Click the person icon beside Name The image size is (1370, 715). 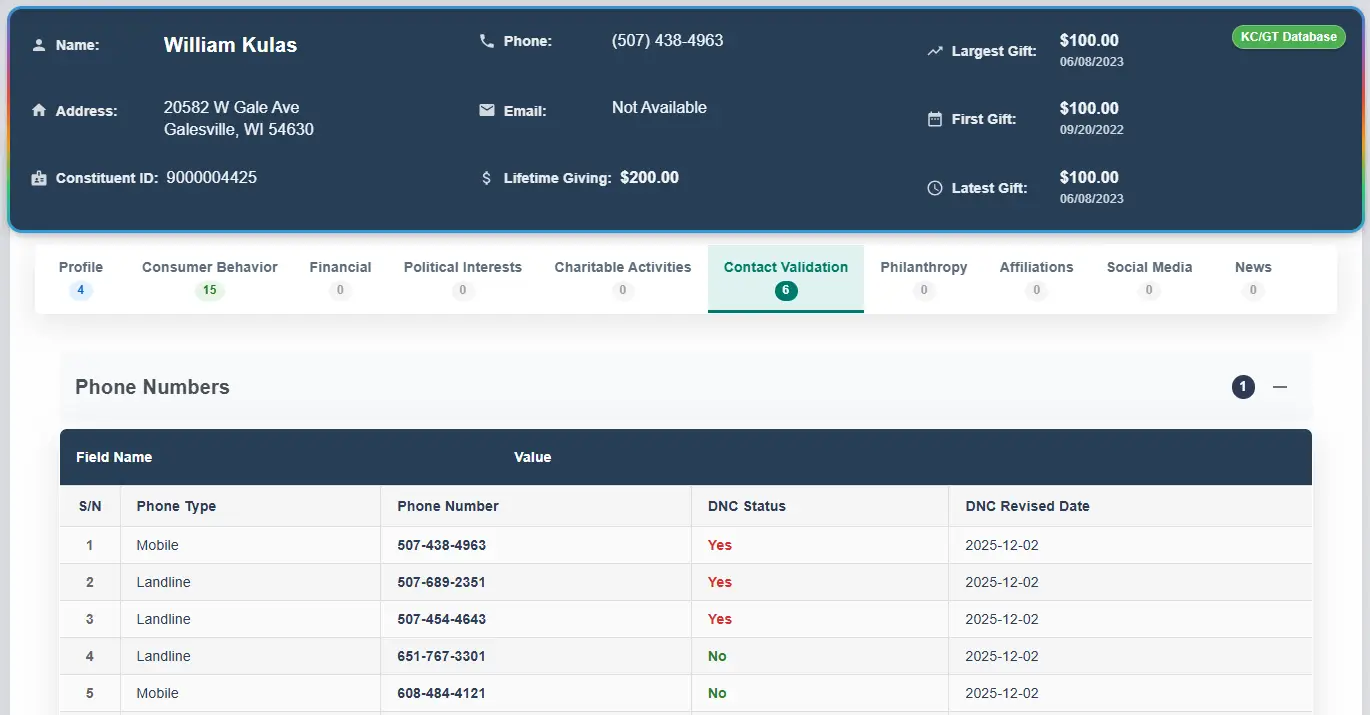pyautogui.click(x=39, y=45)
